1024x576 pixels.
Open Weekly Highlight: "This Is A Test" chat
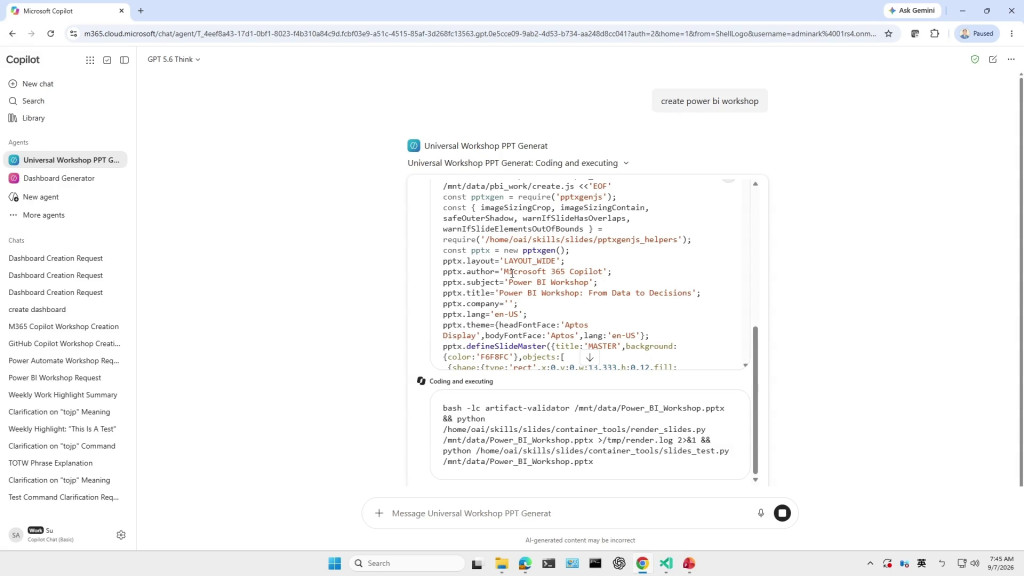[x=62, y=429]
